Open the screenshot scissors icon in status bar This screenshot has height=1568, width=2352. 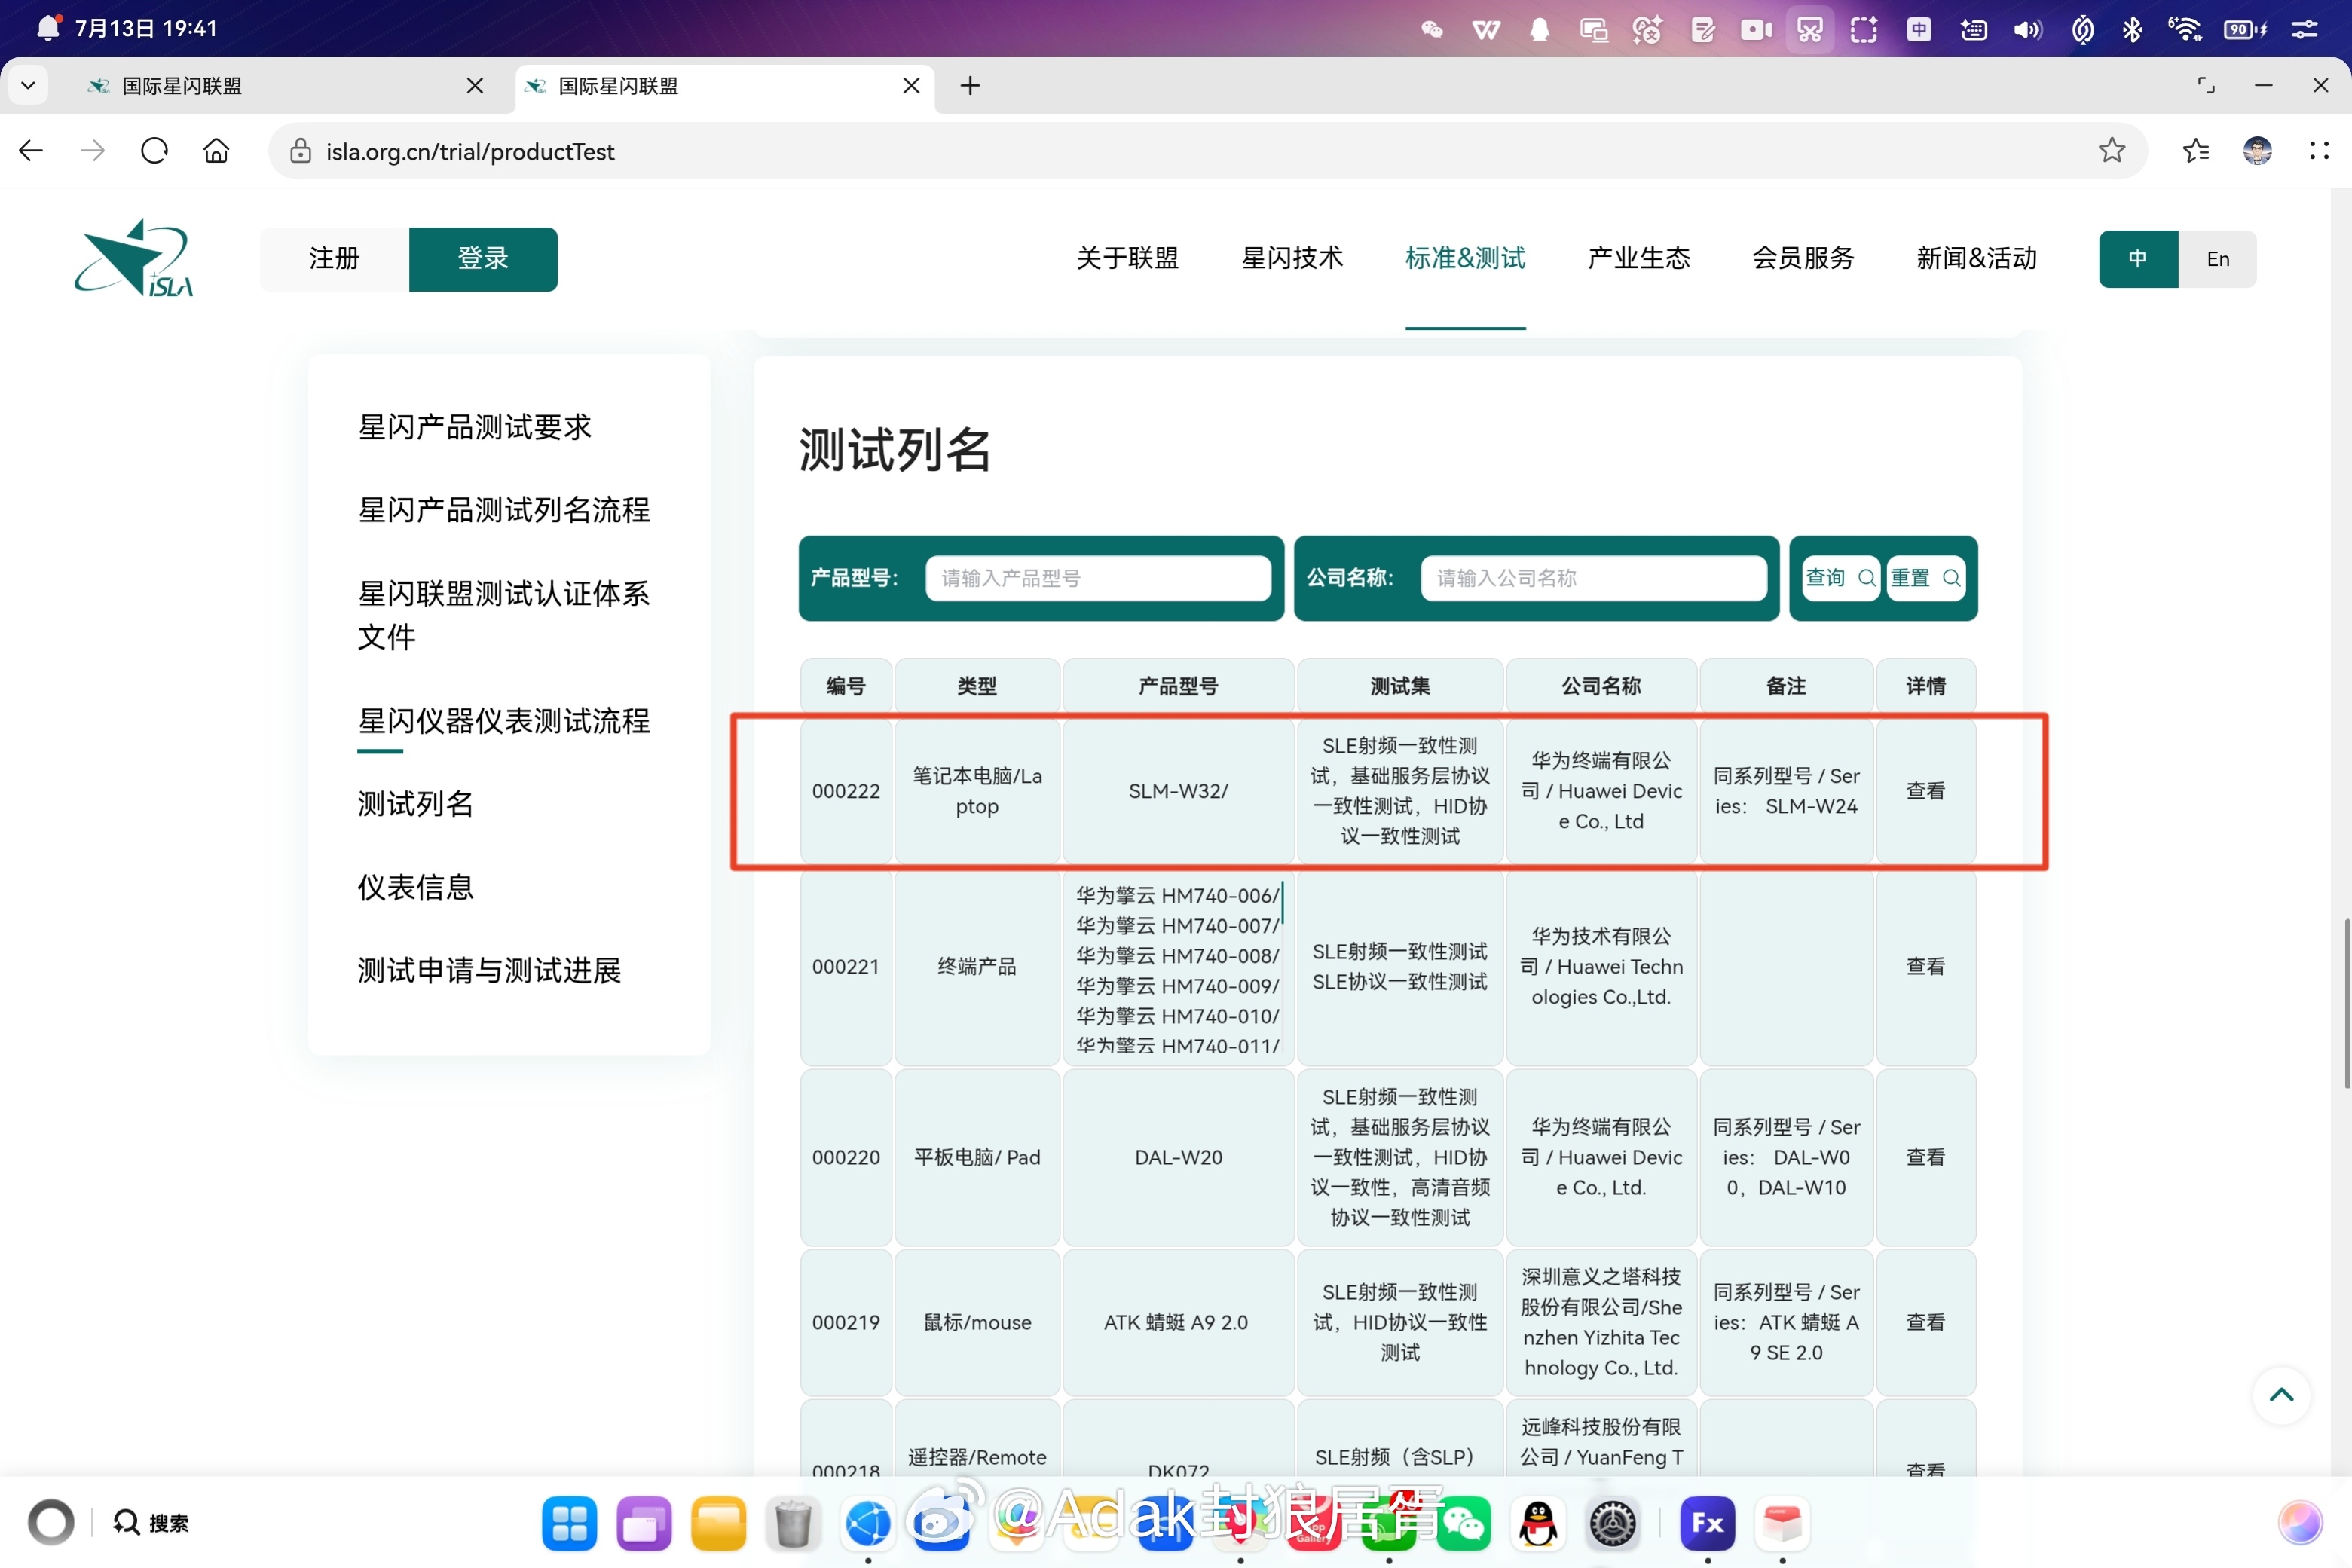point(1809,29)
